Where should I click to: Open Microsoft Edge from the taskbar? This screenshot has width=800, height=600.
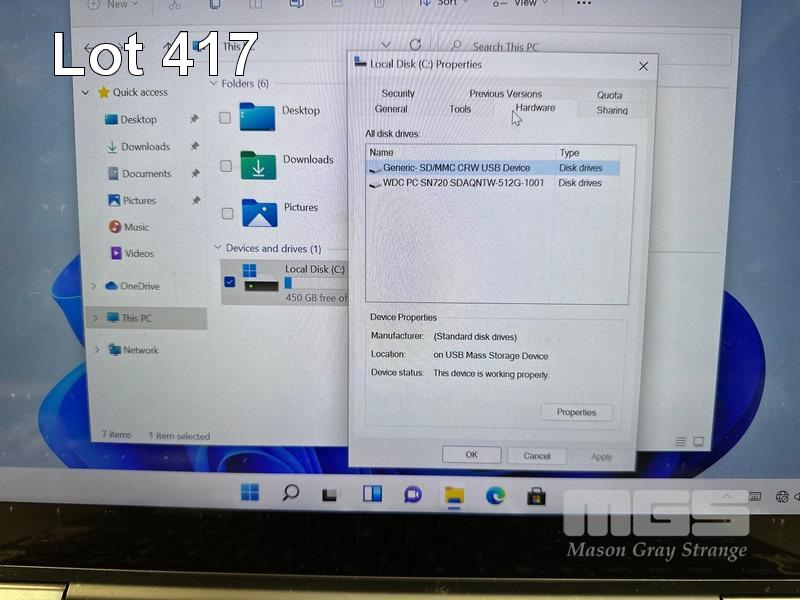(x=495, y=494)
